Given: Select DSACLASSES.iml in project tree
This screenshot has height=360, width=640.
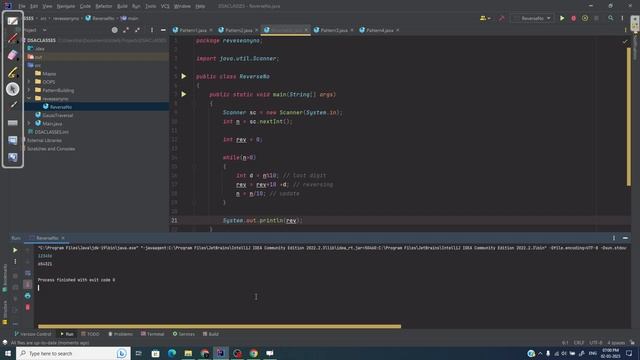Looking at the screenshot, I should tap(51, 132).
